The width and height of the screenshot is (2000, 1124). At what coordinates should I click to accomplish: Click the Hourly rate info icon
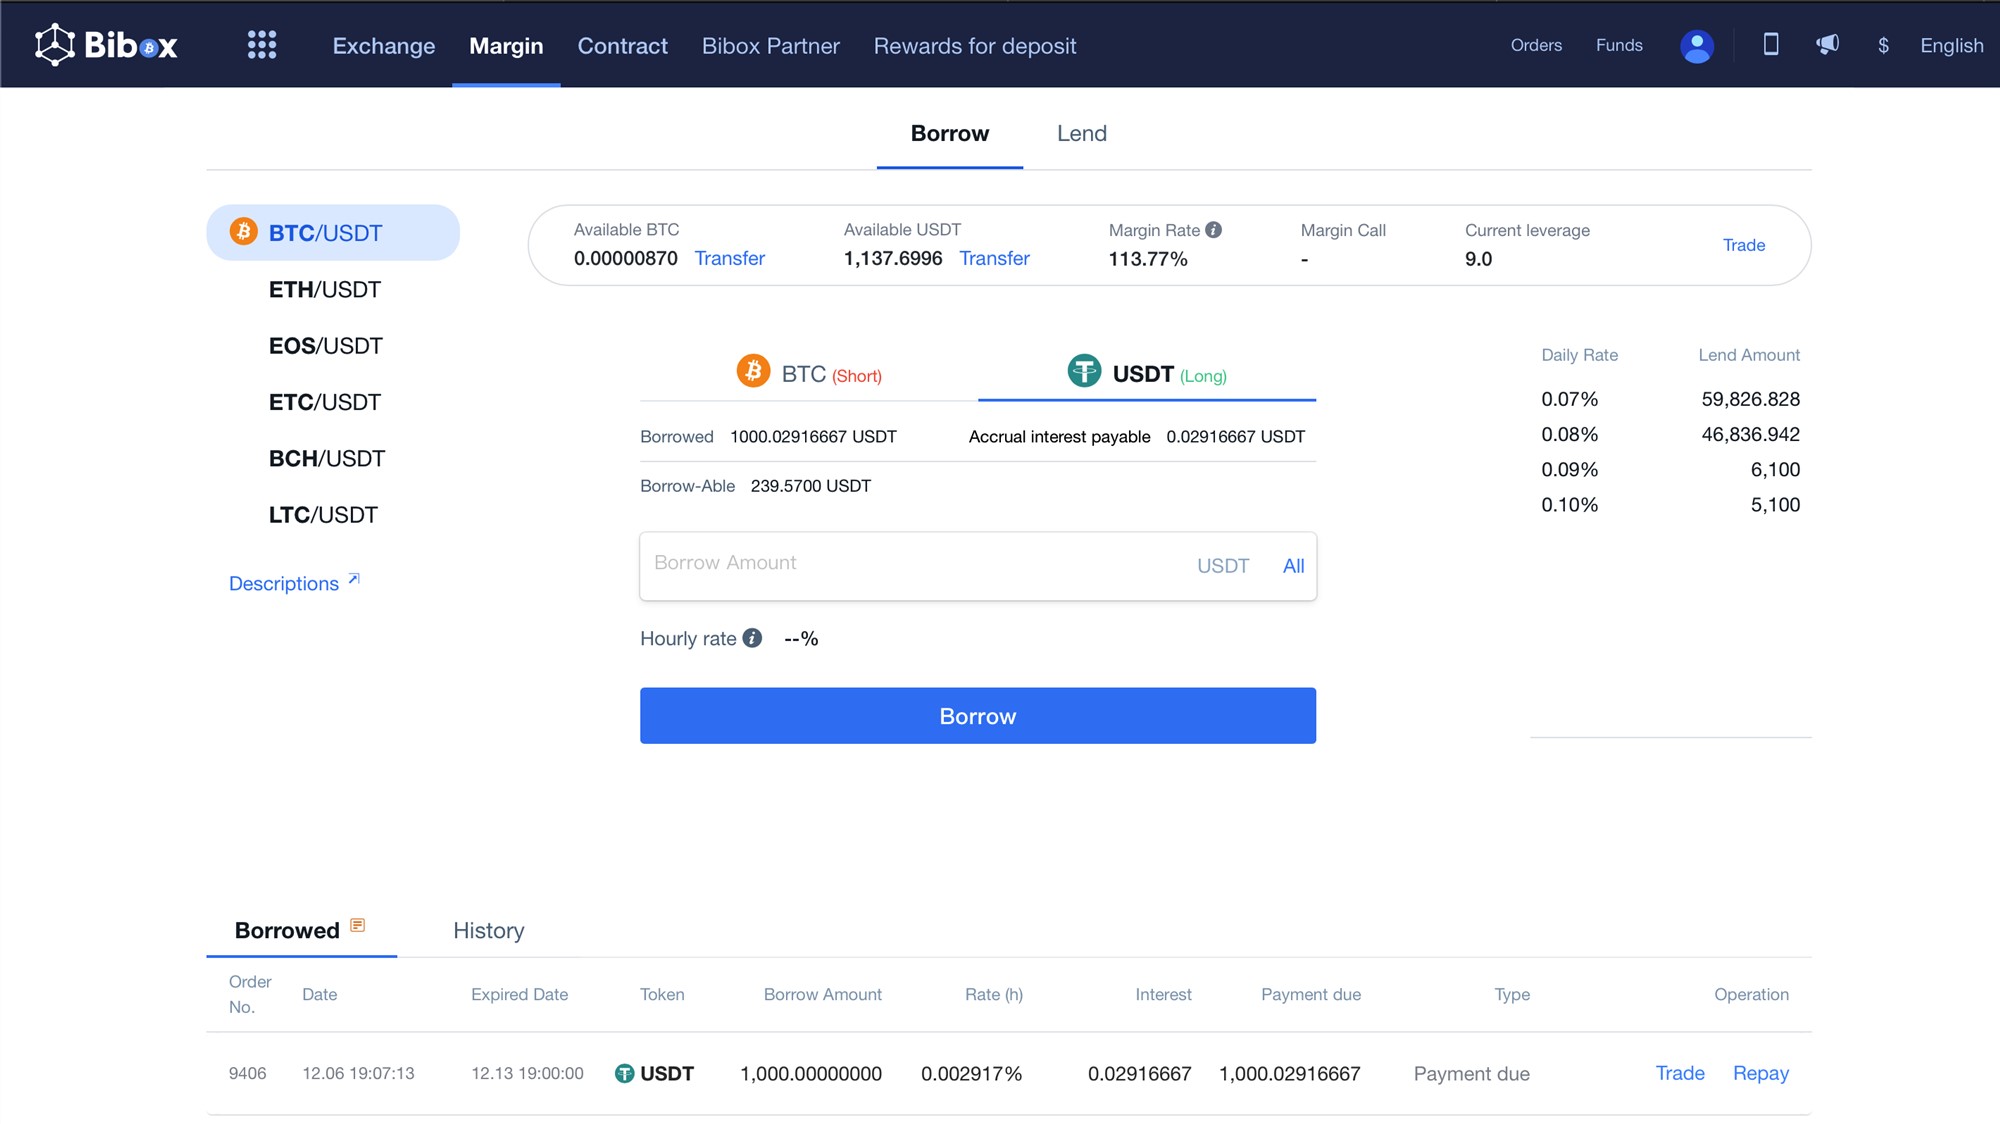753,638
